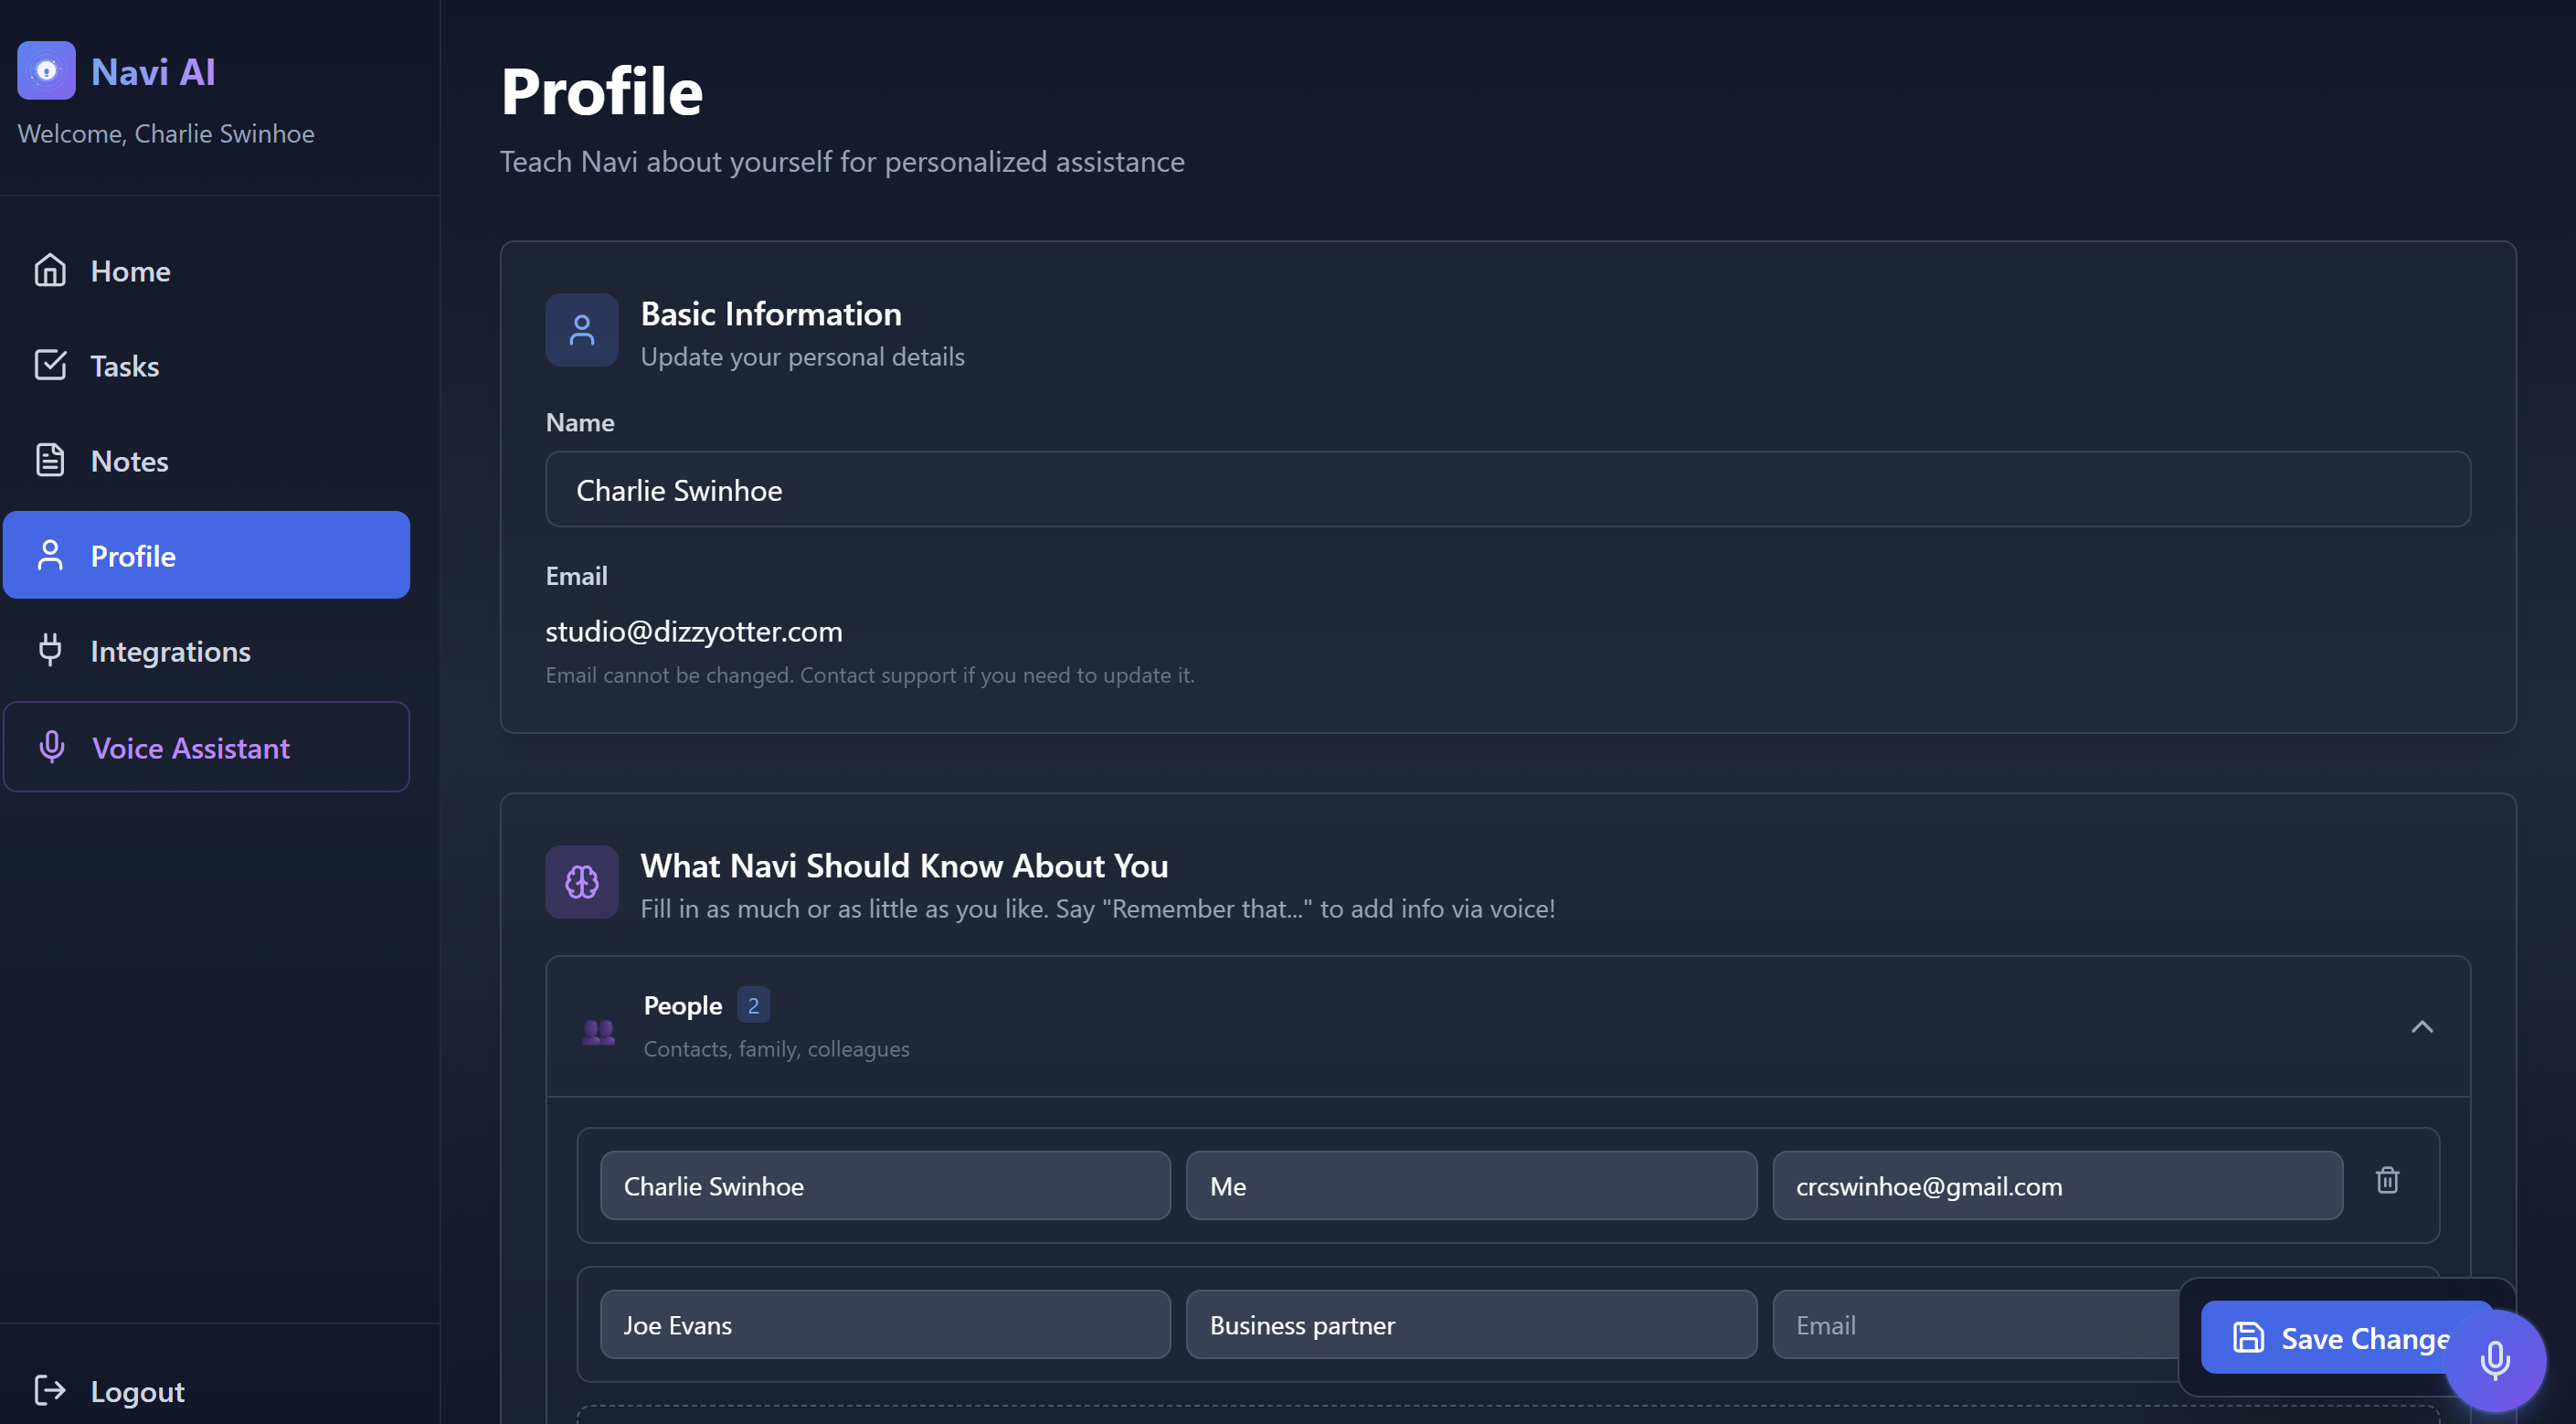
Task: Click the Navi AI logo icon
Action: click(46, 70)
